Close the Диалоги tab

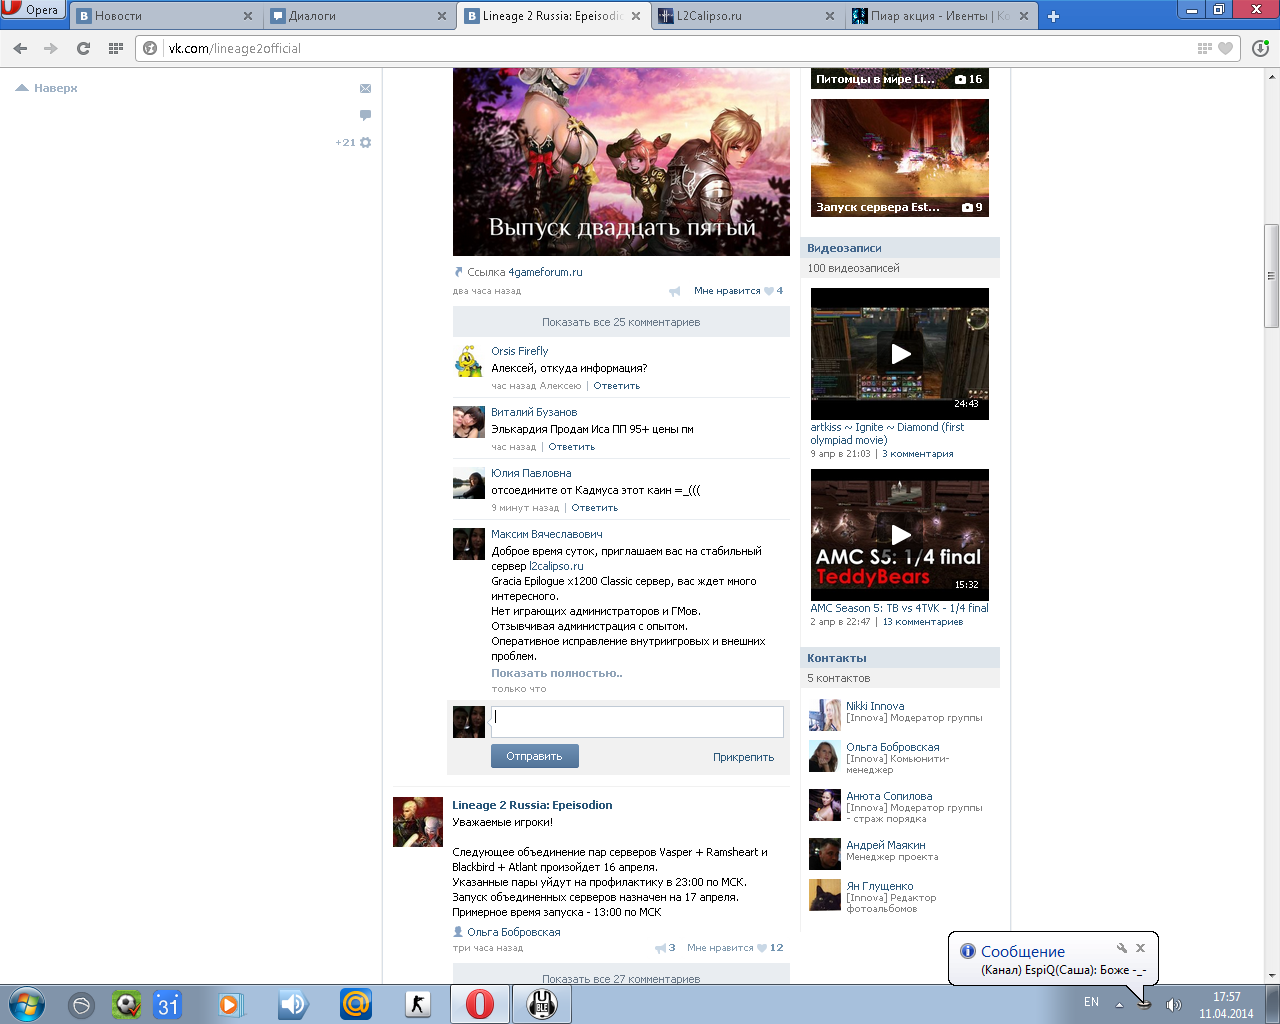tap(442, 16)
